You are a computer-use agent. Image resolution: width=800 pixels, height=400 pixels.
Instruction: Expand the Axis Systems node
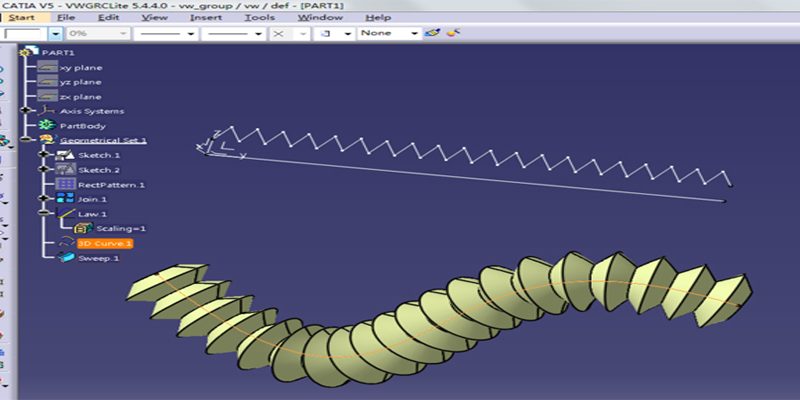[25, 111]
